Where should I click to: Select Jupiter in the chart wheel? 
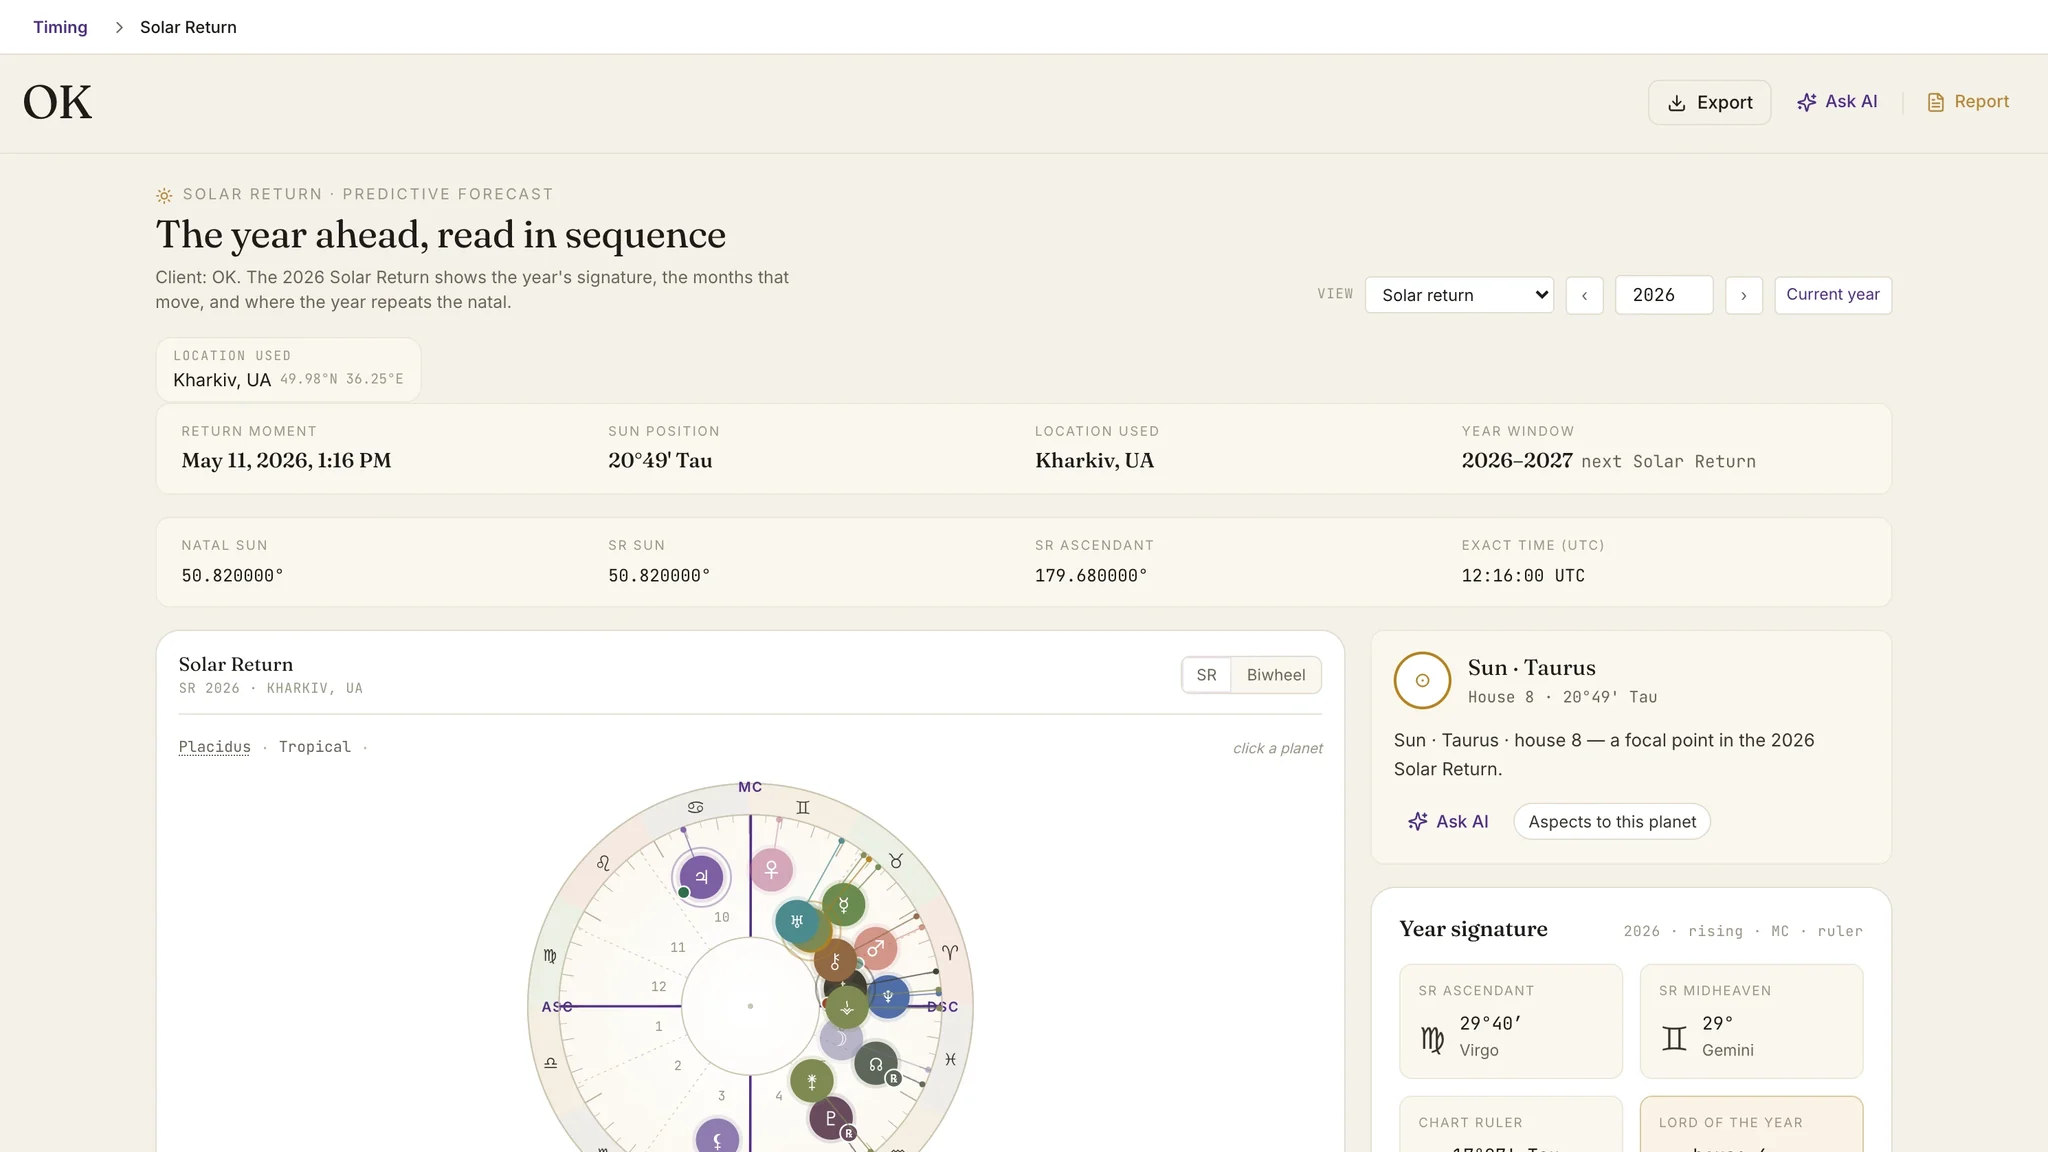pyautogui.click(x=701, y=877)
